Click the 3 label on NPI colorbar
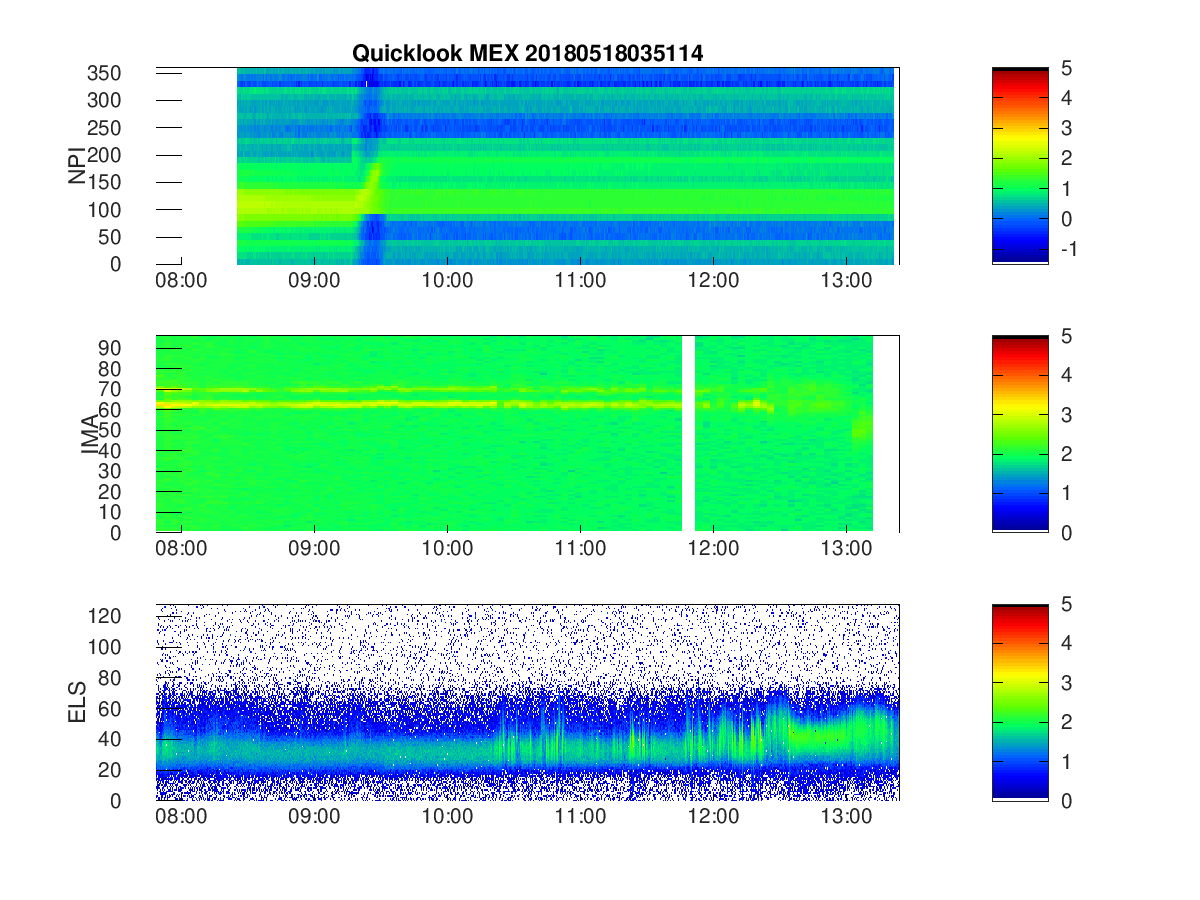 tap(1066, 128)
